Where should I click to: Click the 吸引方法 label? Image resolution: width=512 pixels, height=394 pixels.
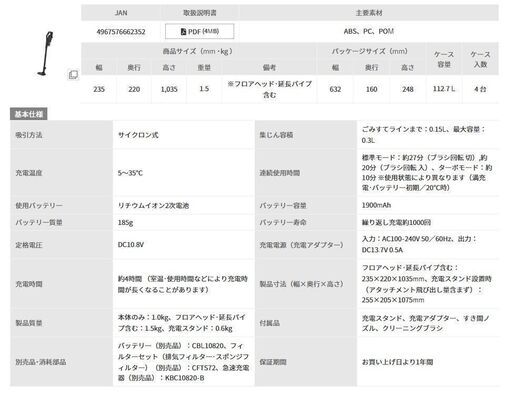pos(29,135)
